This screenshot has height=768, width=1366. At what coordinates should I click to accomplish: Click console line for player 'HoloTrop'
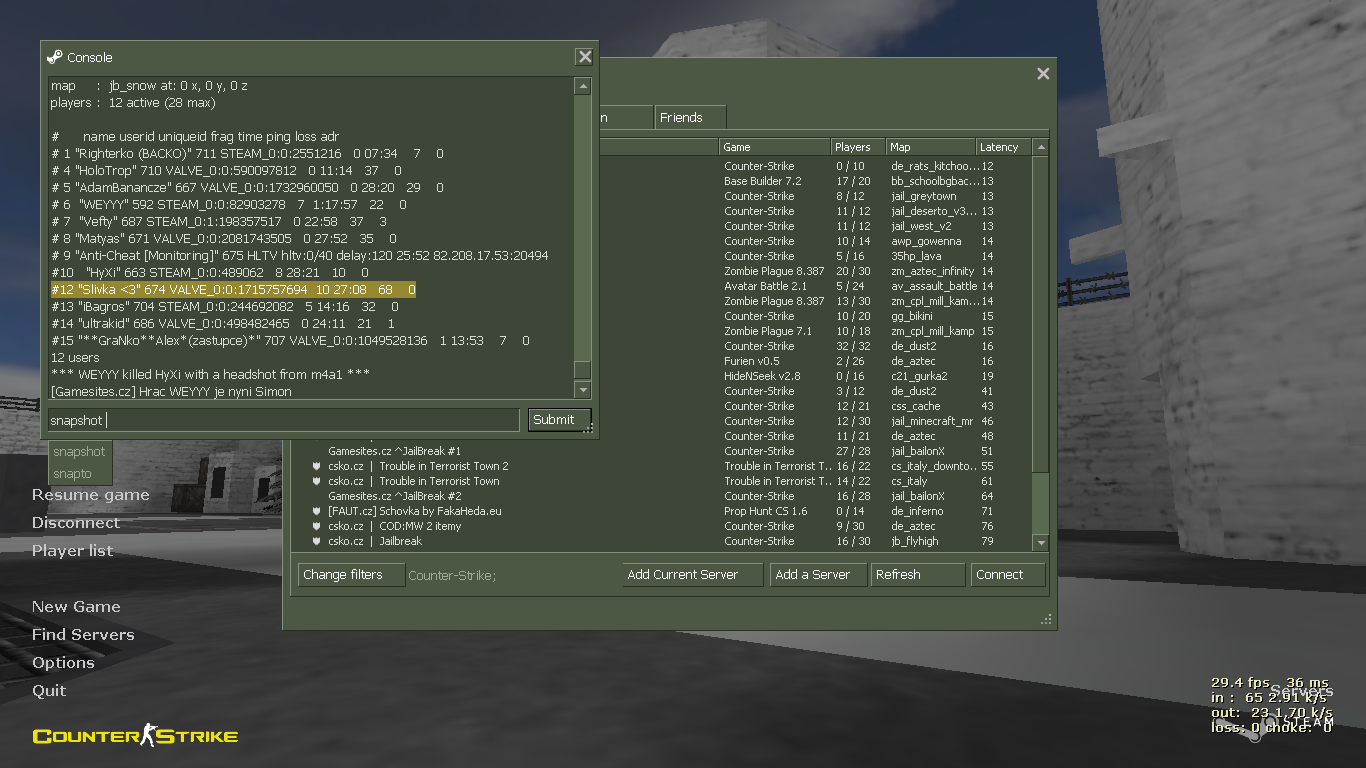[226, 171]
